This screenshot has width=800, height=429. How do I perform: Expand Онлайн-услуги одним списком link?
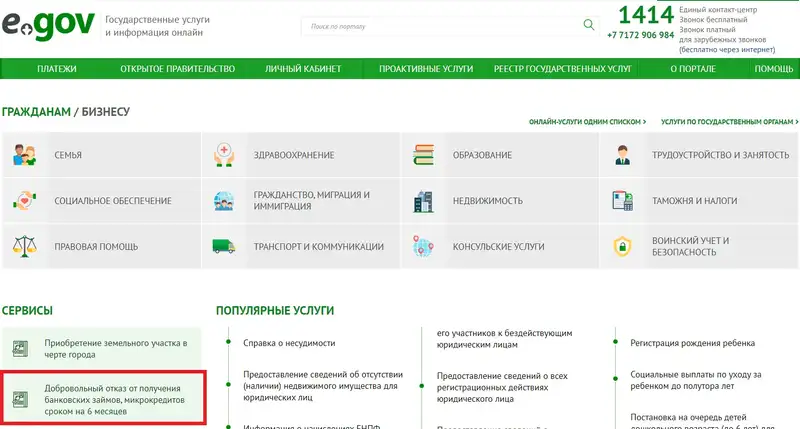(x=587, y=122)
